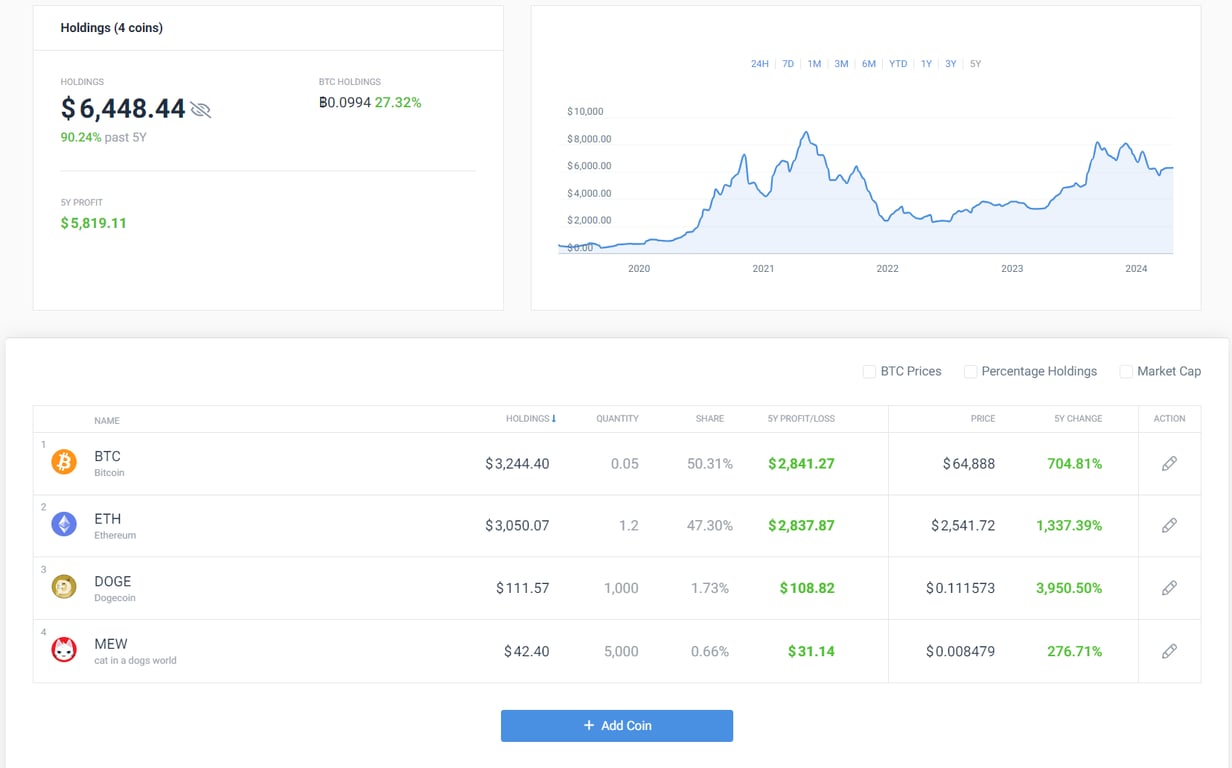The height and width of the screenshot is (768, 1232).
Task: Click the BTC Bitcoin name link
Action: tap(107, 456)
